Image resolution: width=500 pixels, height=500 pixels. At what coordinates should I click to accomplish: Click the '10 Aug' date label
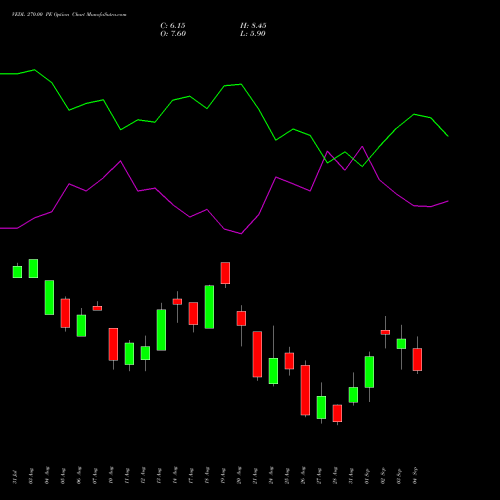[x=111, y=476]
